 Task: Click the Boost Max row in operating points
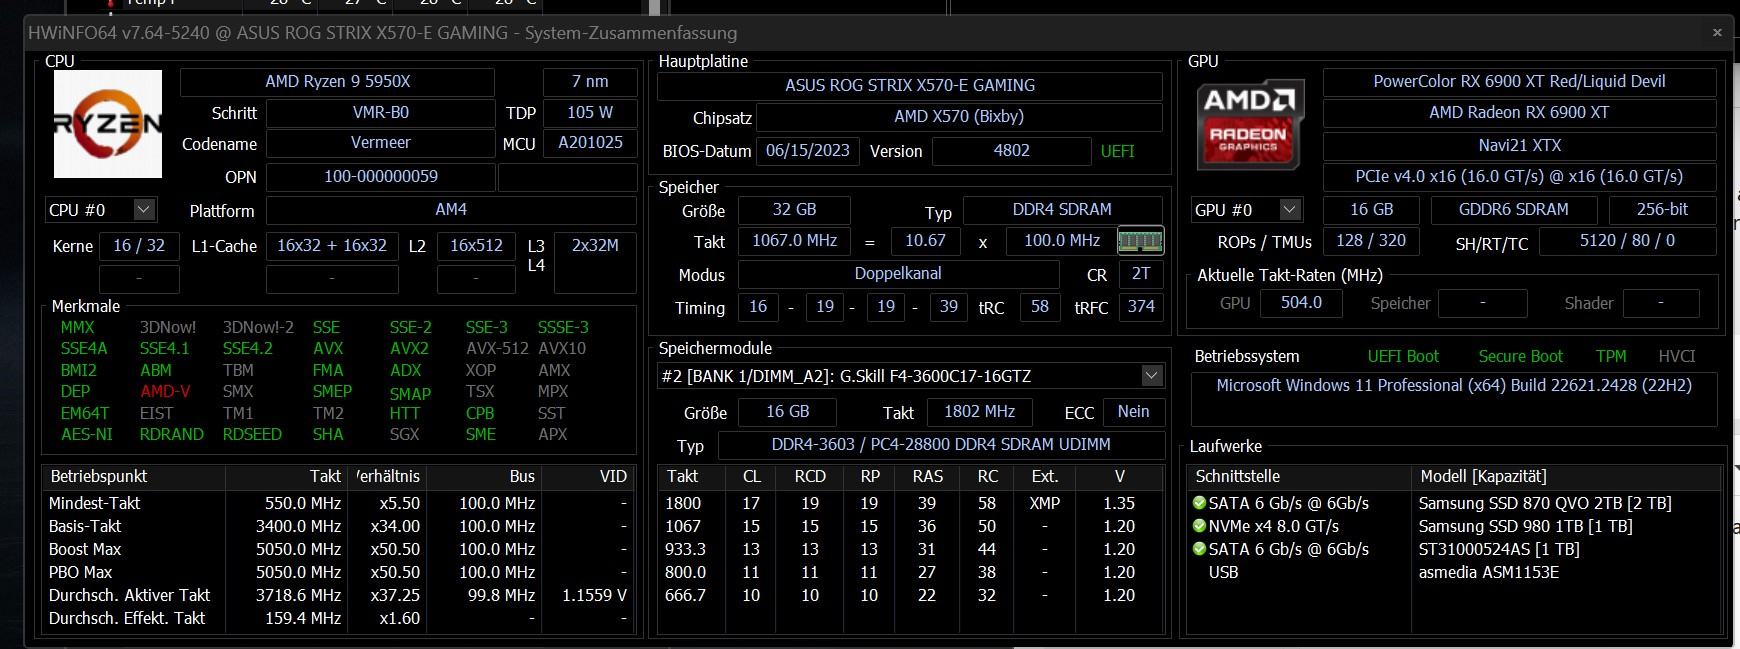click(x=338, y=549)
